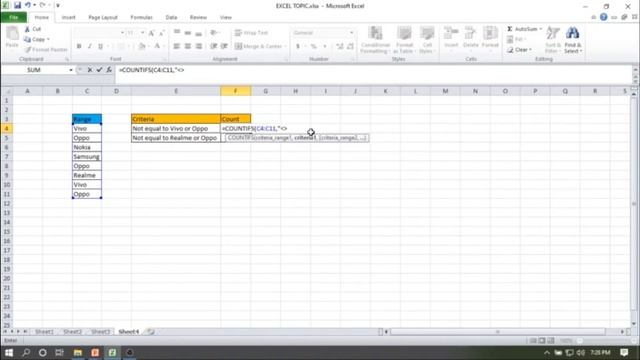Confirm formula with checkmark Enter button
Image resolution: width=640 pixels, height=360 pixels.
coord(99,70)
